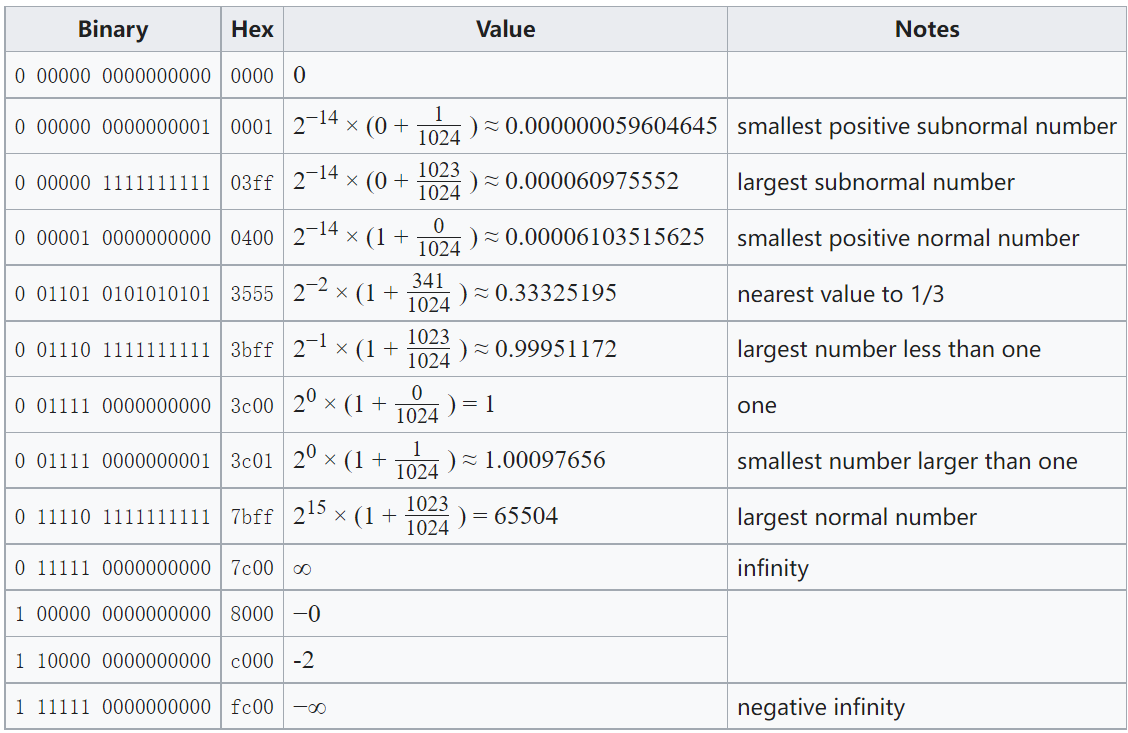Image resolution: width=1128 pixels, height=733 pixels.
Task: Select hex value 3c01
Action: coord(252,461)
